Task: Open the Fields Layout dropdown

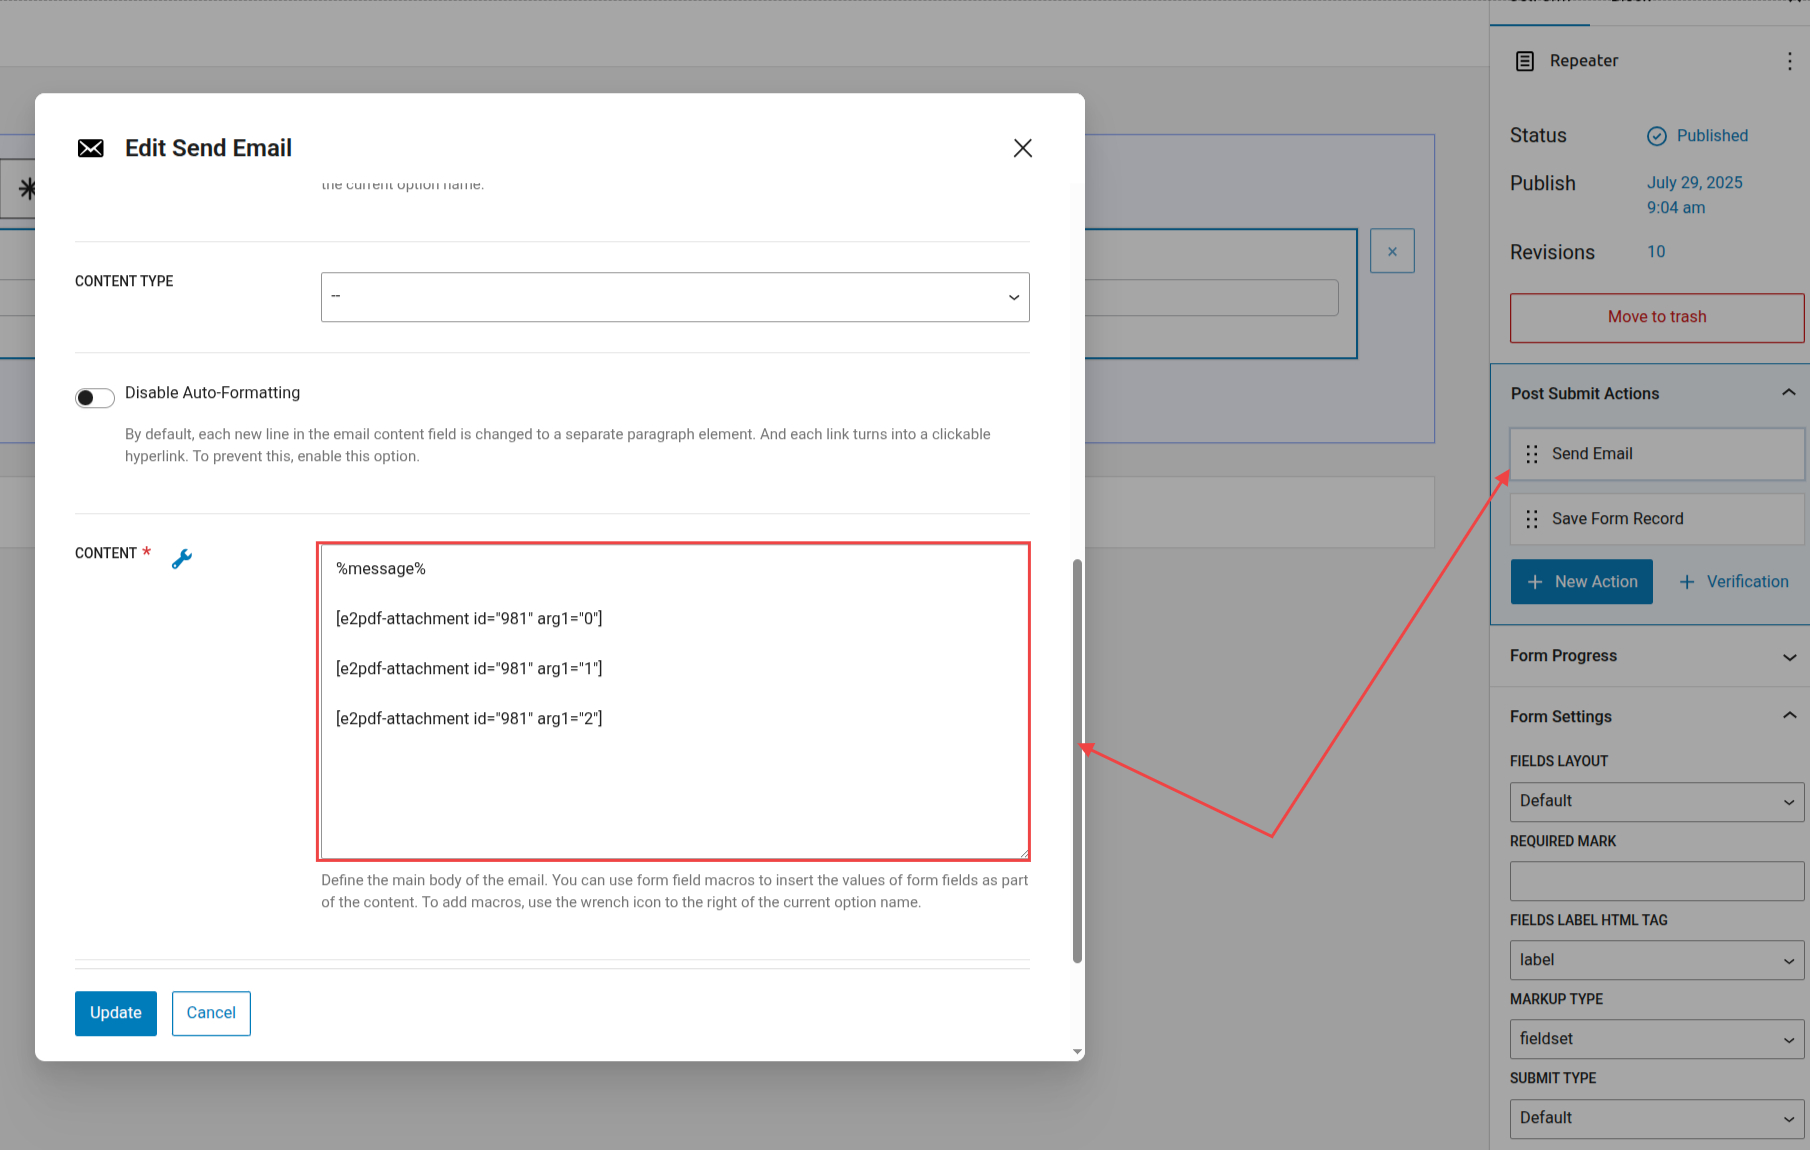Action: (x=1656, y=801)
